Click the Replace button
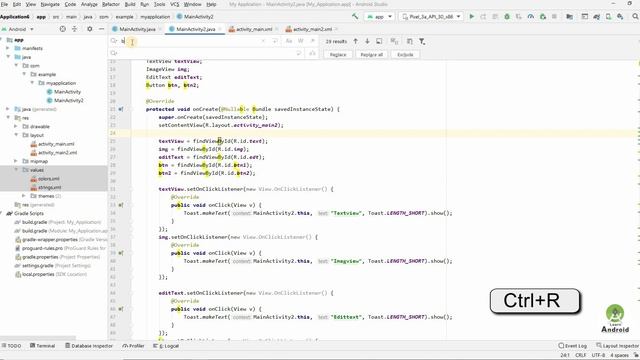Viewport: 640px width, 360px height. coord(338,54)
